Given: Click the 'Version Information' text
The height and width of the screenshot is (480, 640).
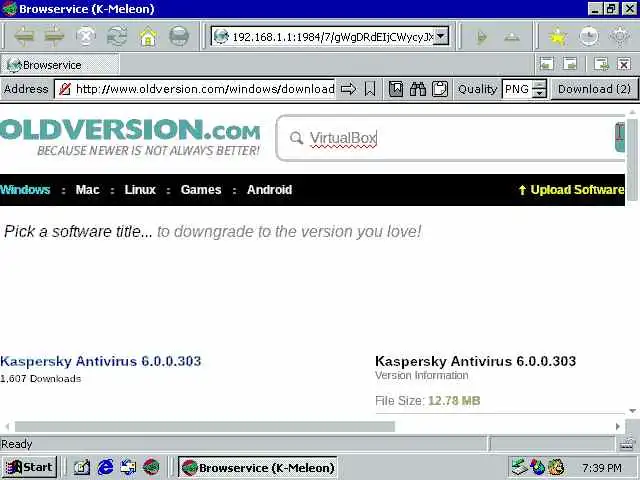Looking at the screenshot, I should tap(422, 376).
